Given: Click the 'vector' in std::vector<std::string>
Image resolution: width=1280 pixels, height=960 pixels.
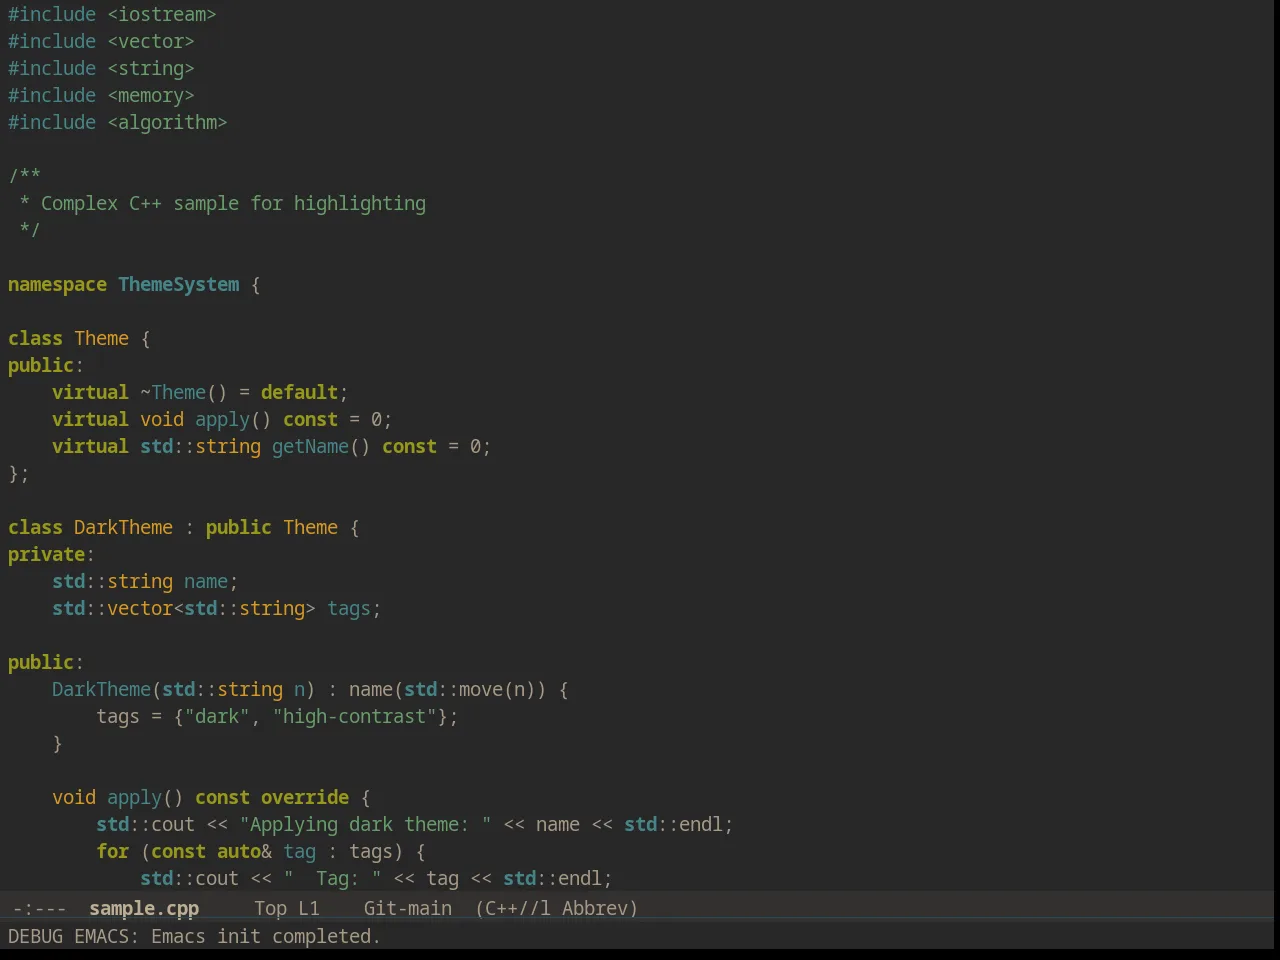Looking at the screenshot, I should click(x=140, y=608).
